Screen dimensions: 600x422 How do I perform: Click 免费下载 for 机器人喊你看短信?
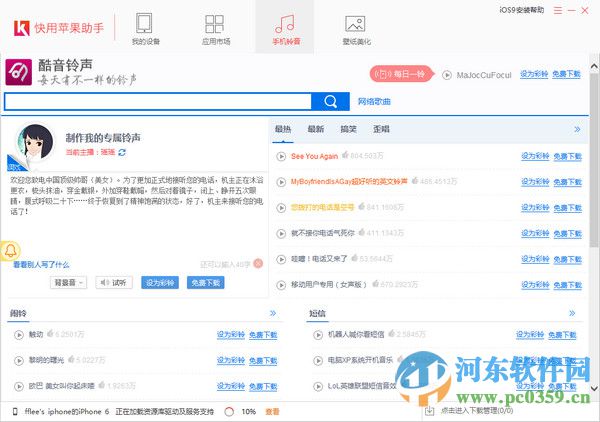coord(562,335)
